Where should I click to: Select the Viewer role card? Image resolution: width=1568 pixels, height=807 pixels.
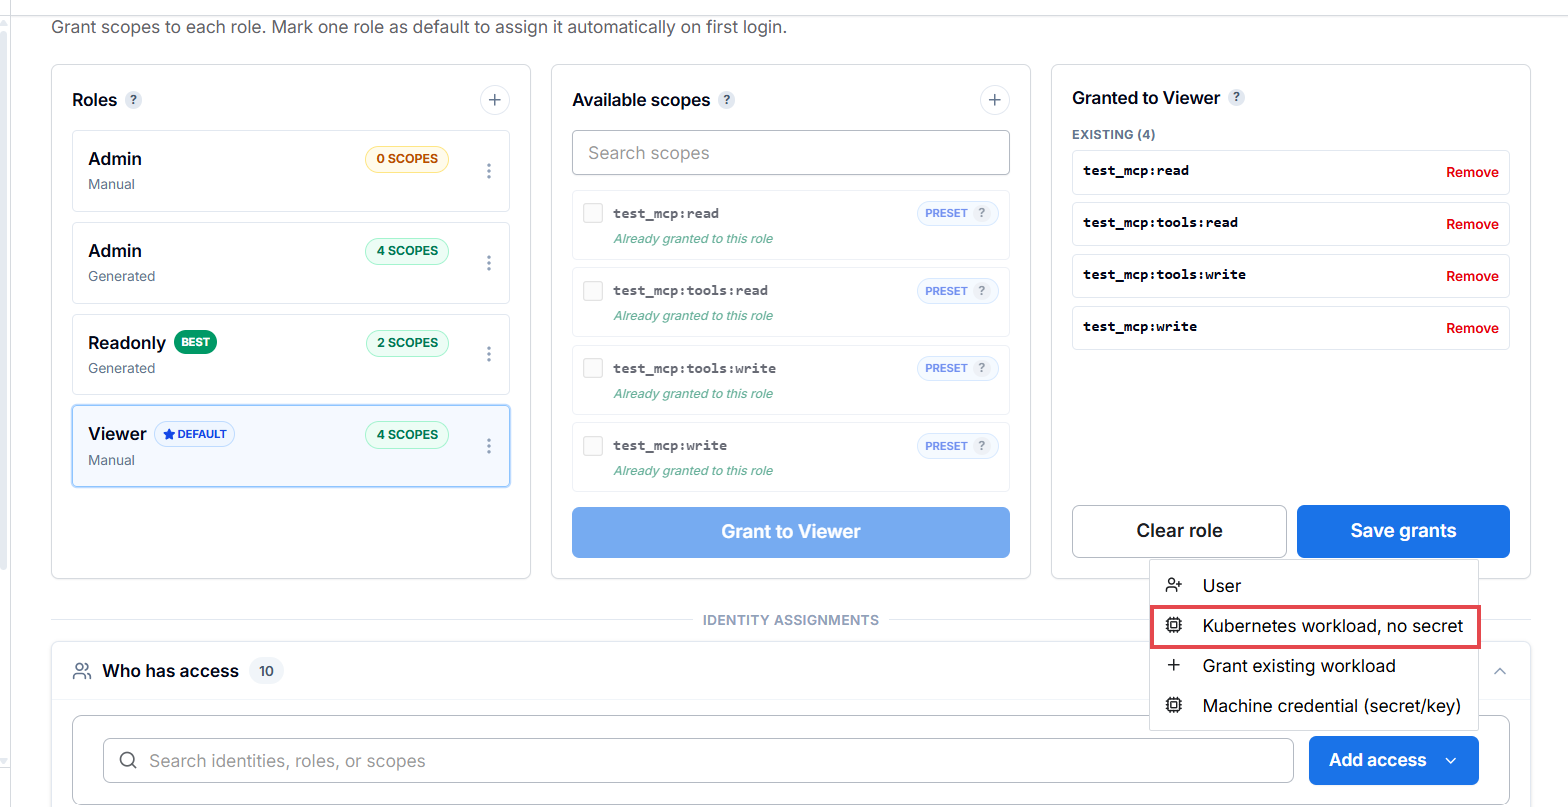291,446
